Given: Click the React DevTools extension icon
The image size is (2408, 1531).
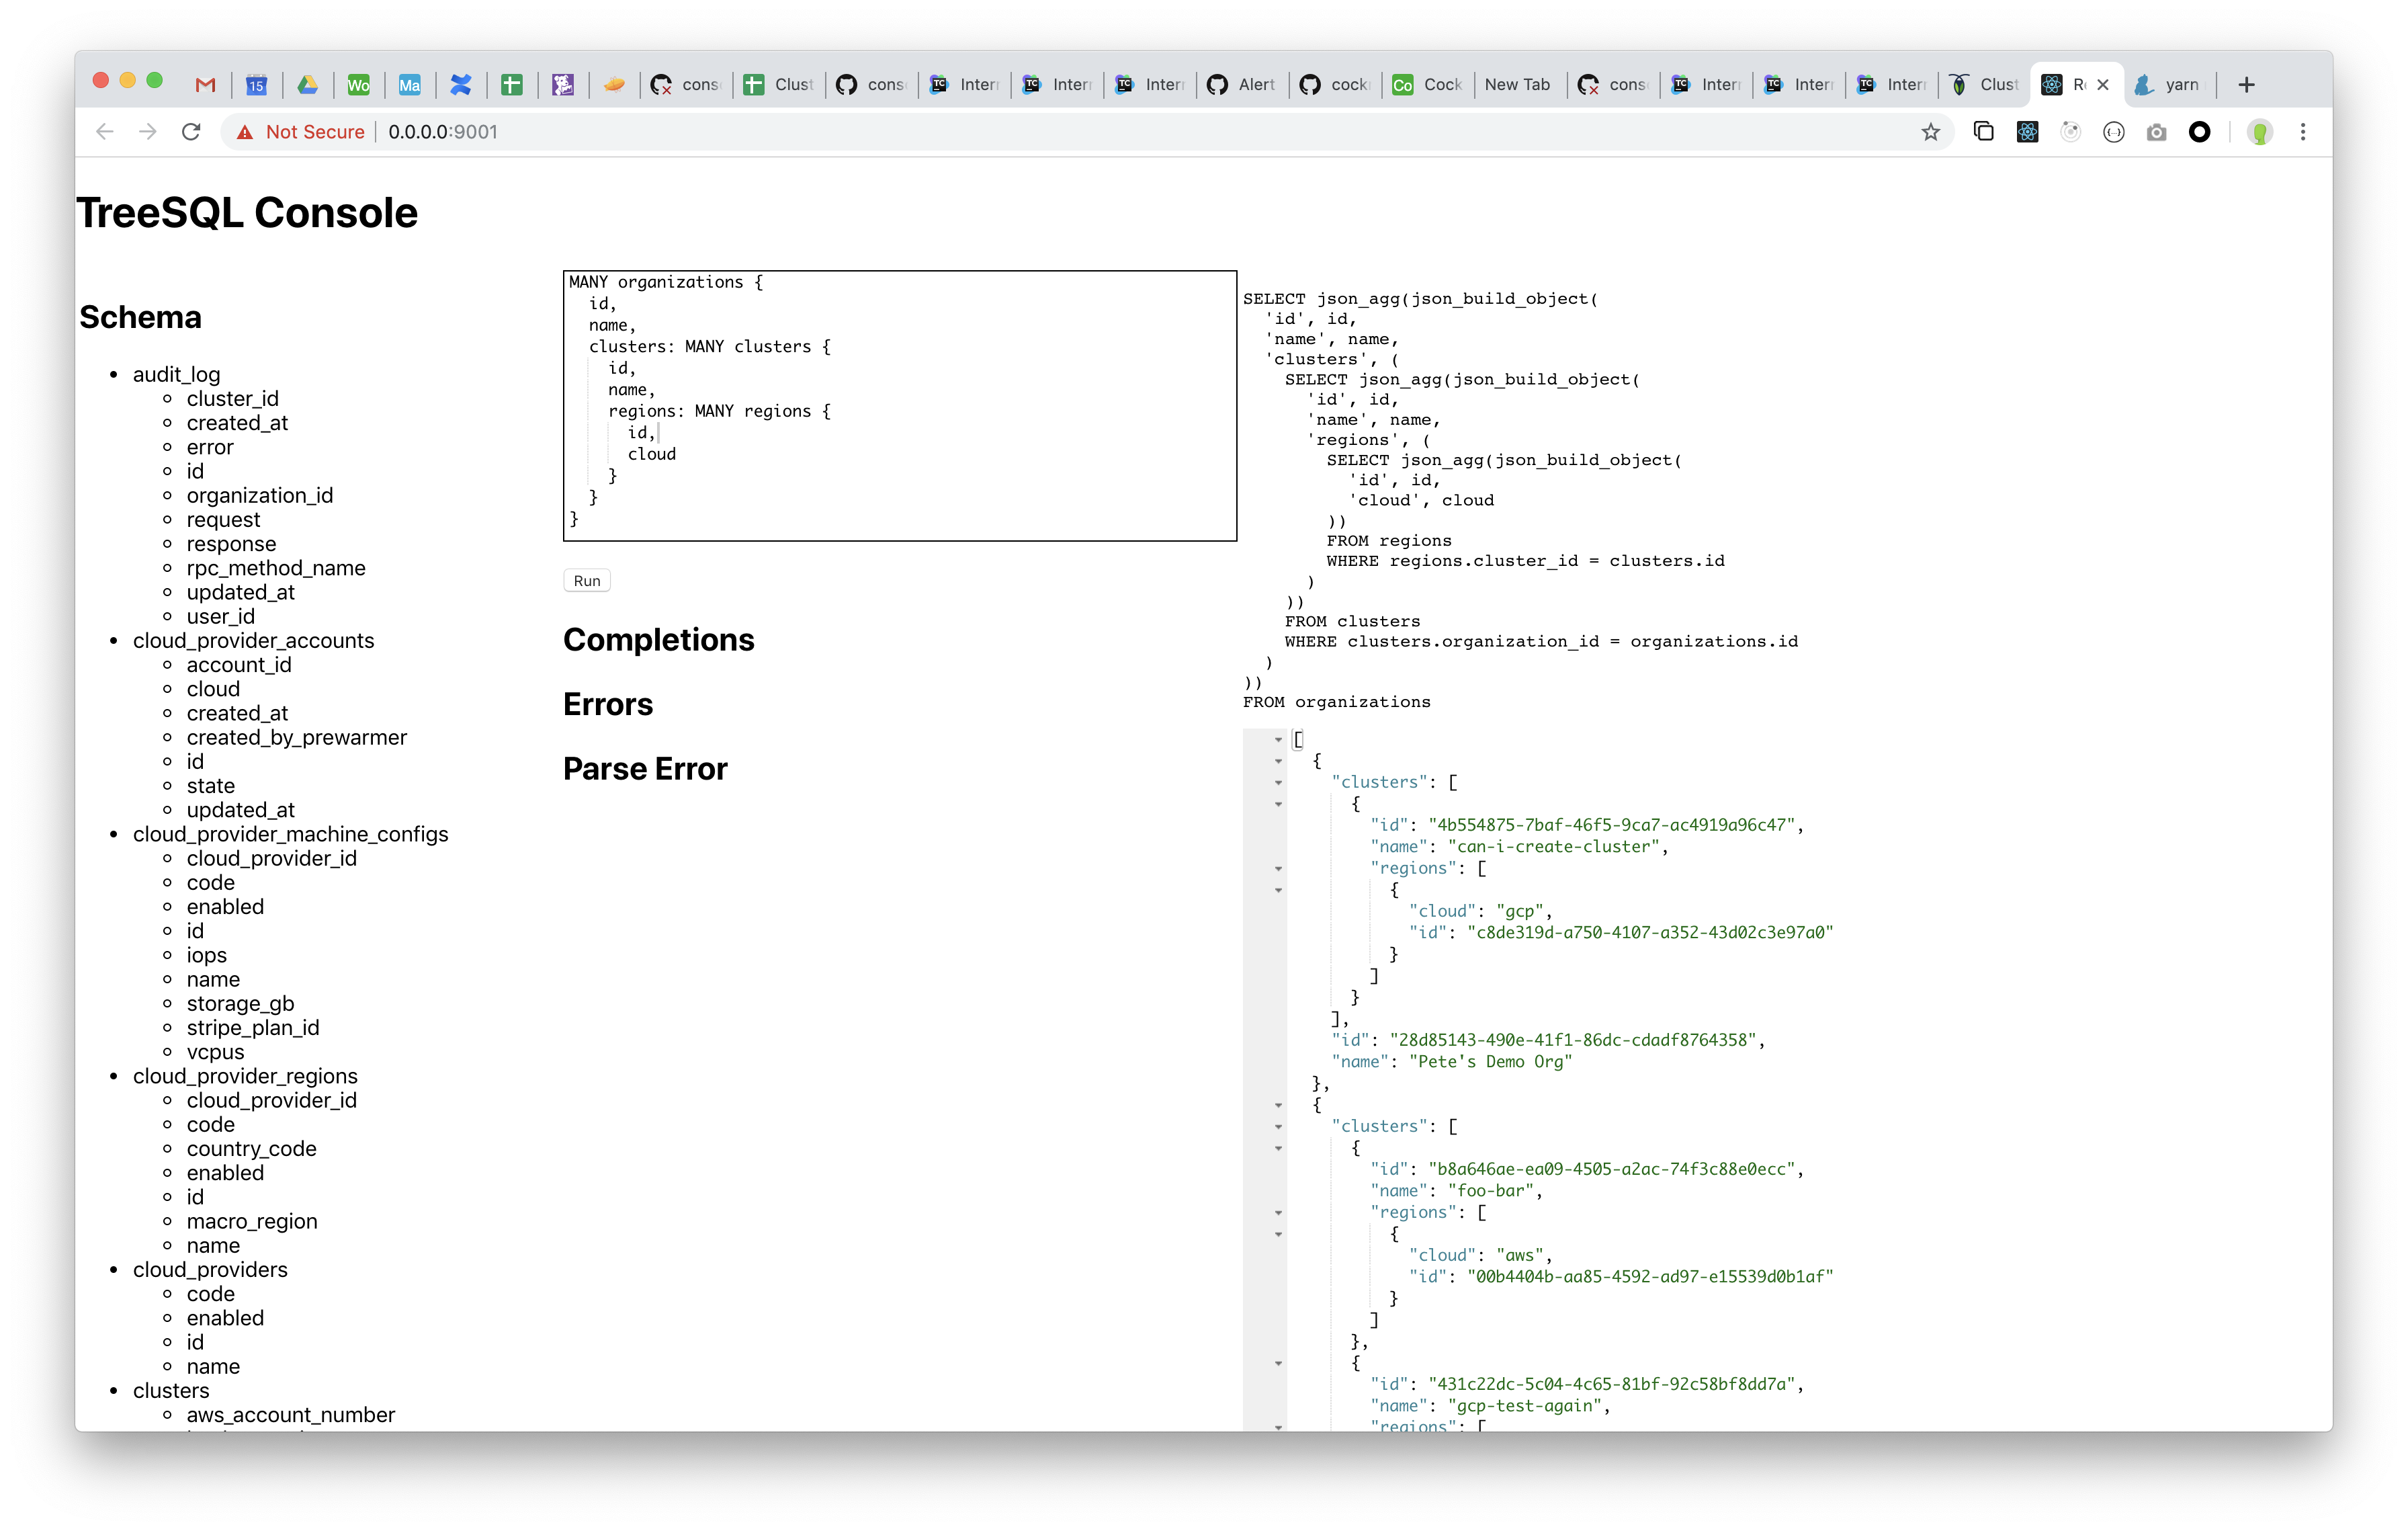Looking at the screenshot, I should [2027, 132].
